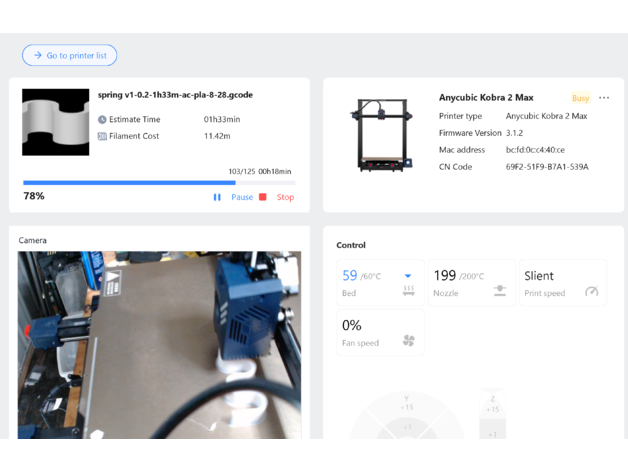The width and height of the screenshot is (628, 472).
Task: Click the Filament Cost icon
Action: click(102, 136)
